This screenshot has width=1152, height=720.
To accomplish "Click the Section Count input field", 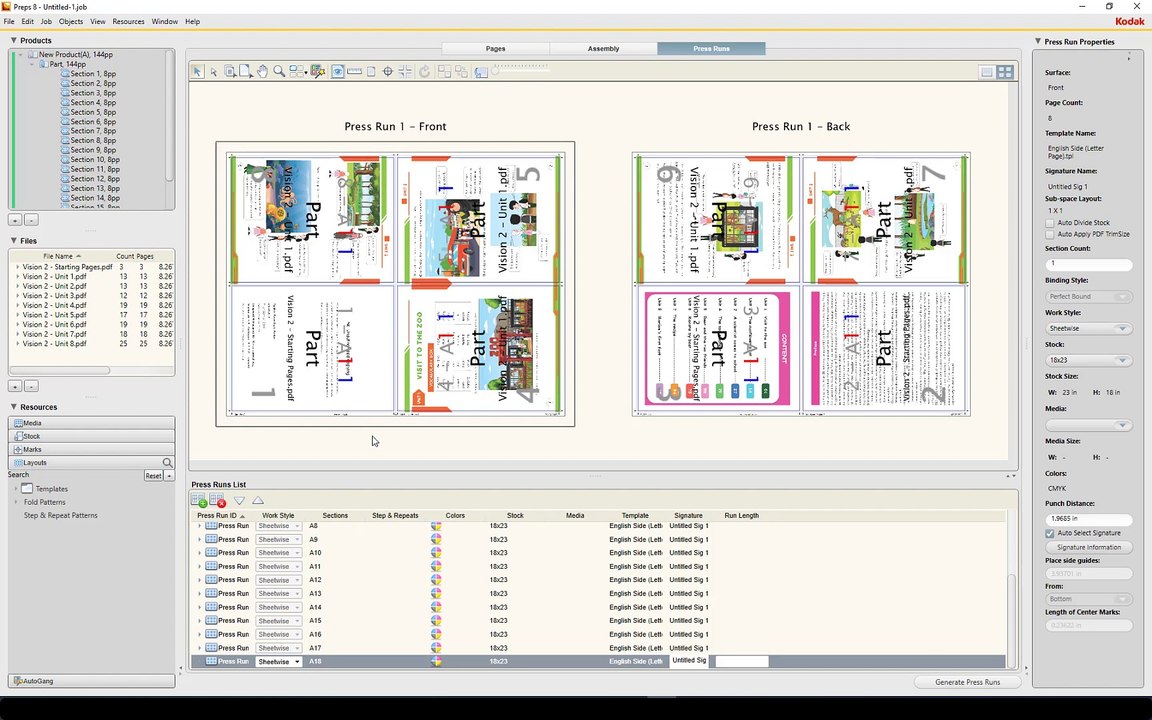I will (x=1088, y=264).
